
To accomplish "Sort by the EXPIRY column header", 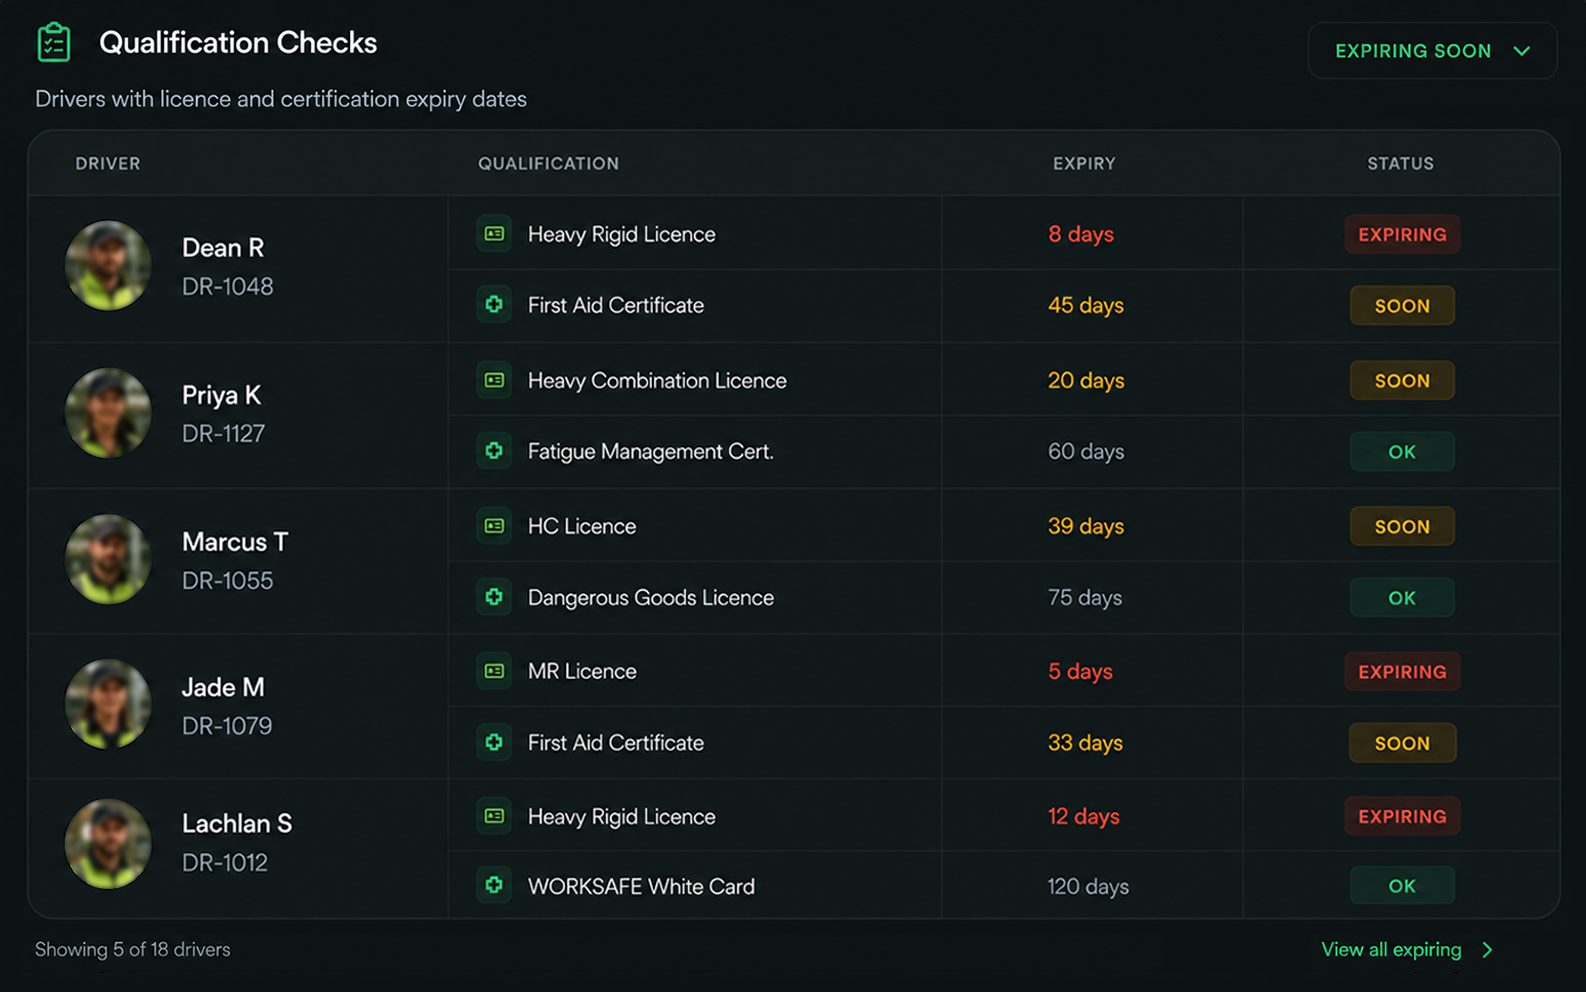I will click(1084, 163).
